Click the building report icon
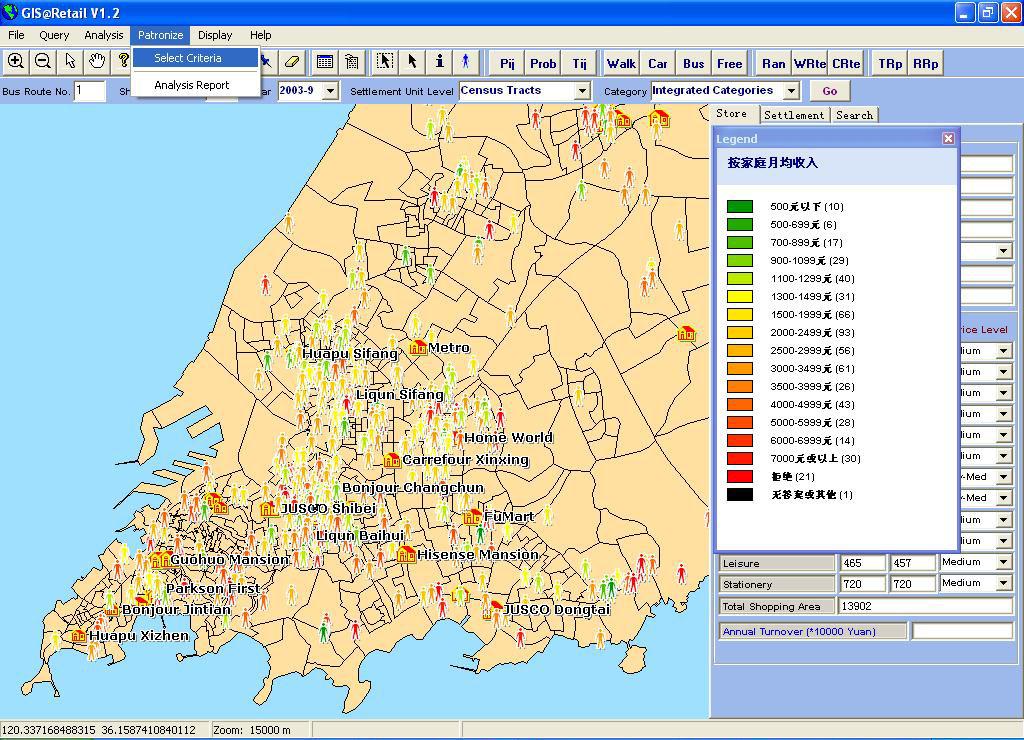The height and width of the screenshot is (740, 1024). (351, 62)
